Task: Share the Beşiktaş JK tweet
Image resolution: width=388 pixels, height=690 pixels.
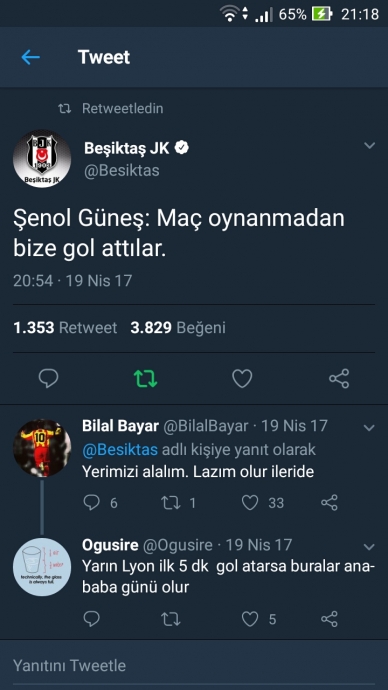Action: pyautogui.click(x=339, y=378)
